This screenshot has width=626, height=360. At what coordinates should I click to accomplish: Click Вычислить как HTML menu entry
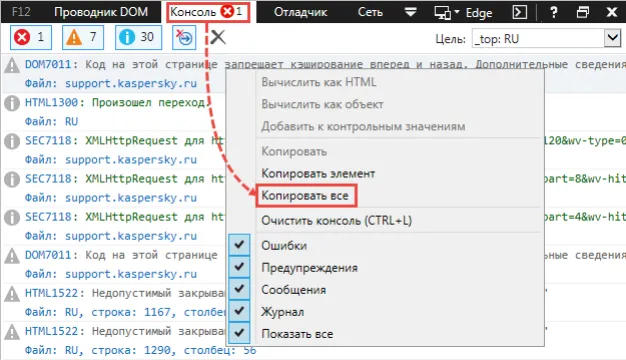point(319,82)
